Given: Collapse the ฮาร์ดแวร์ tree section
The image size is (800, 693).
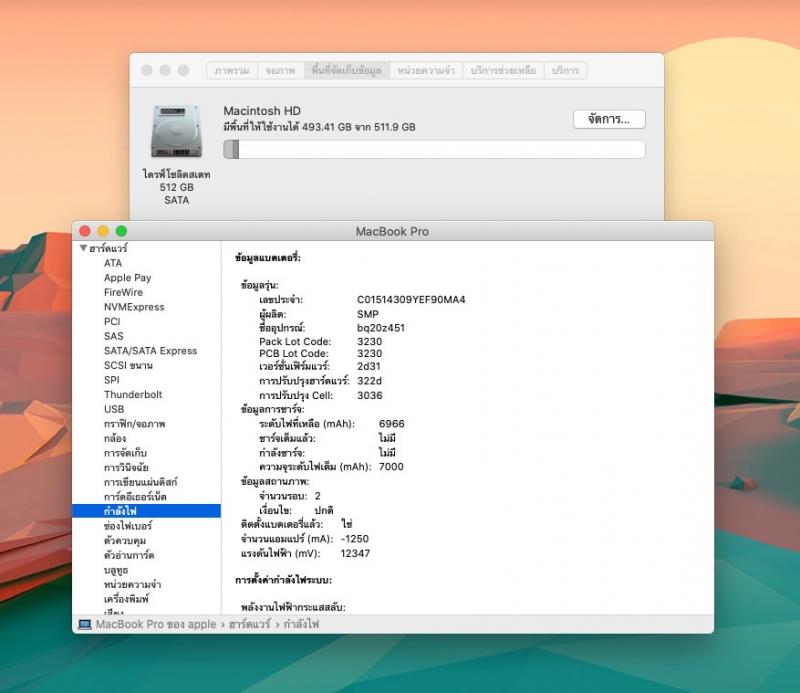Looking at the screenshot, I should [x=83, y=248].
